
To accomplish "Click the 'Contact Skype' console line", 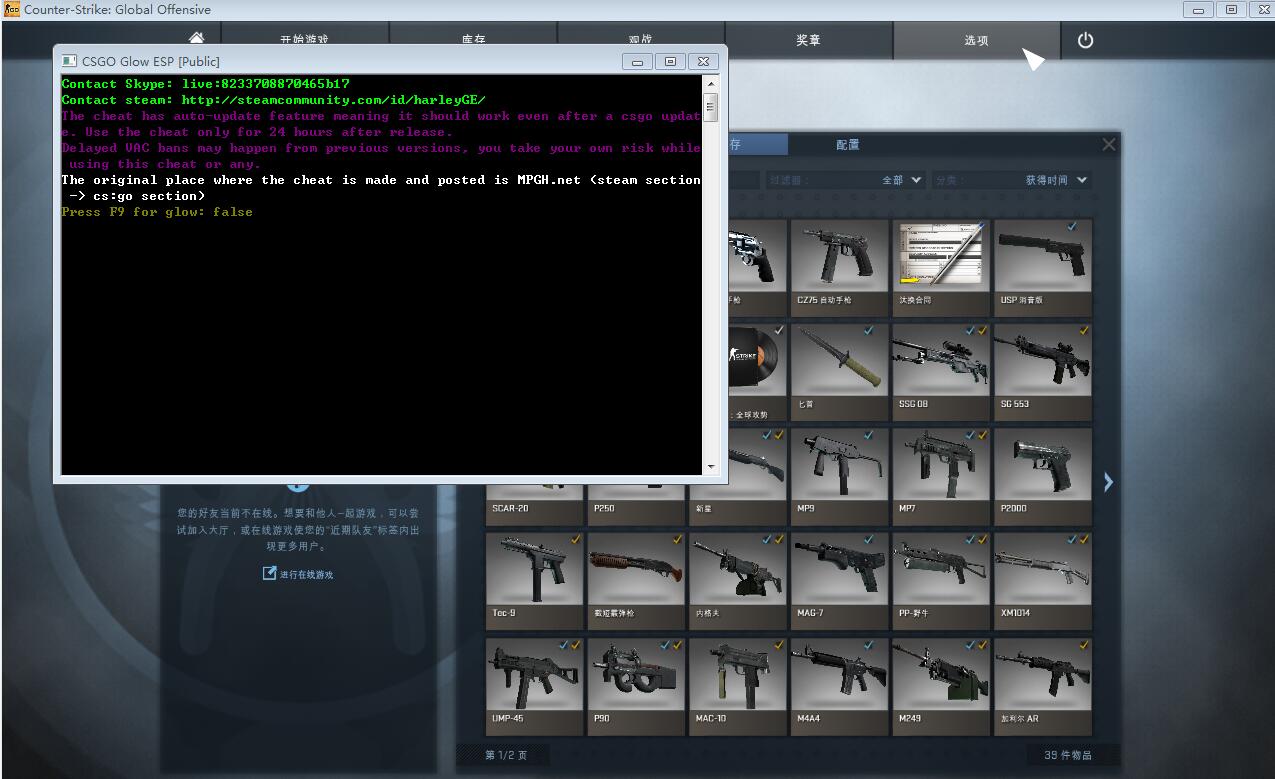I will (x=206, y=84).
